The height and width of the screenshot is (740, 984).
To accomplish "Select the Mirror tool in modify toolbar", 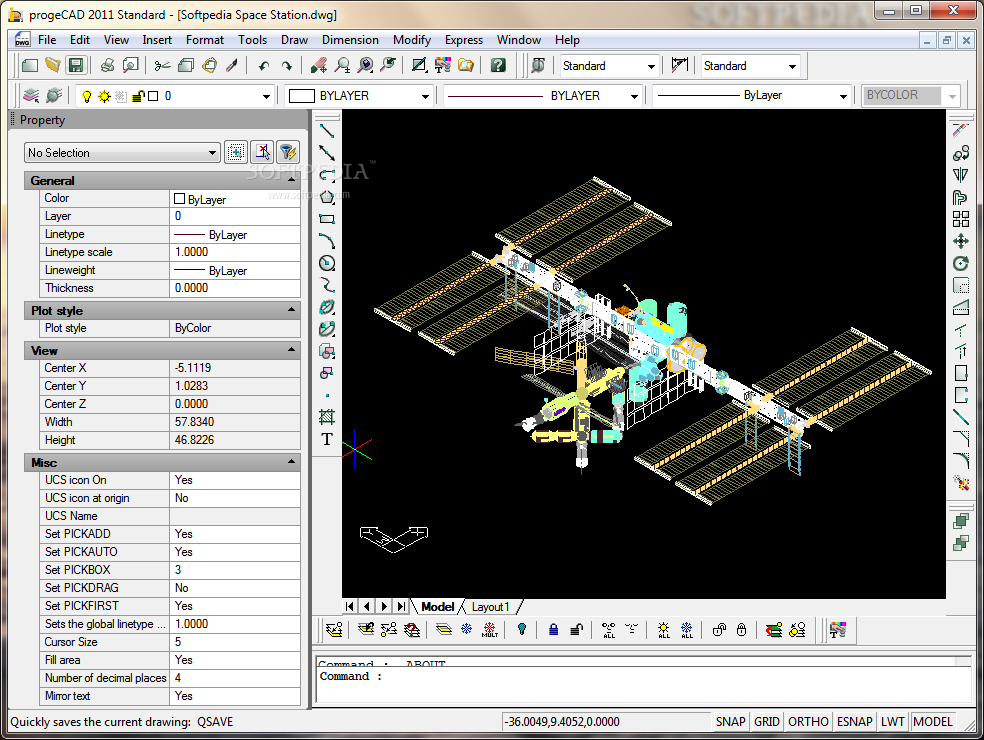I will (x=960, y=175).
